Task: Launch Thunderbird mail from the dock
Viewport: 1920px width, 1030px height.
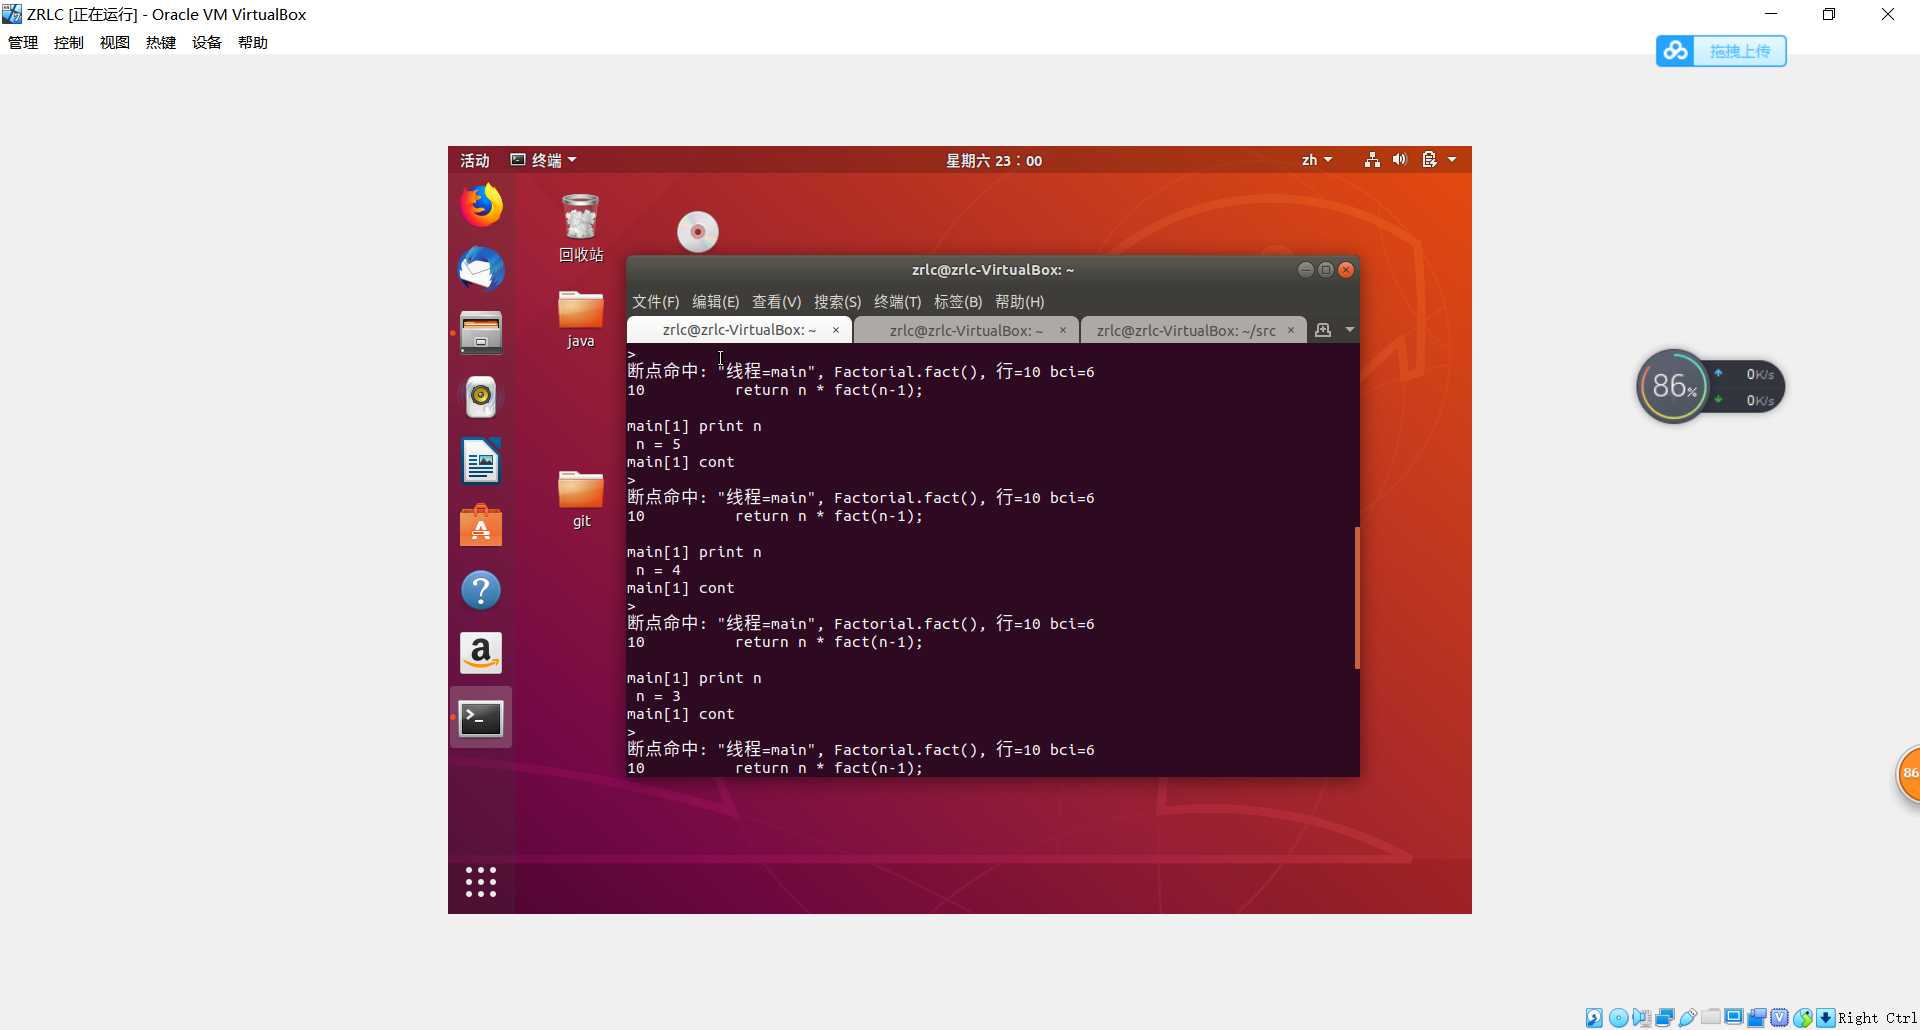Action: (x=481, y=269)
